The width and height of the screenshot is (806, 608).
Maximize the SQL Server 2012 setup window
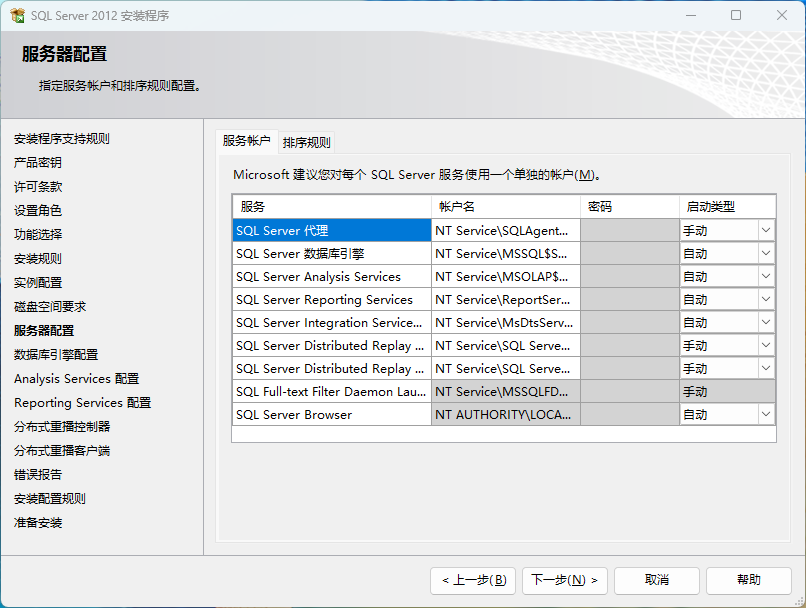pos(736,15)
